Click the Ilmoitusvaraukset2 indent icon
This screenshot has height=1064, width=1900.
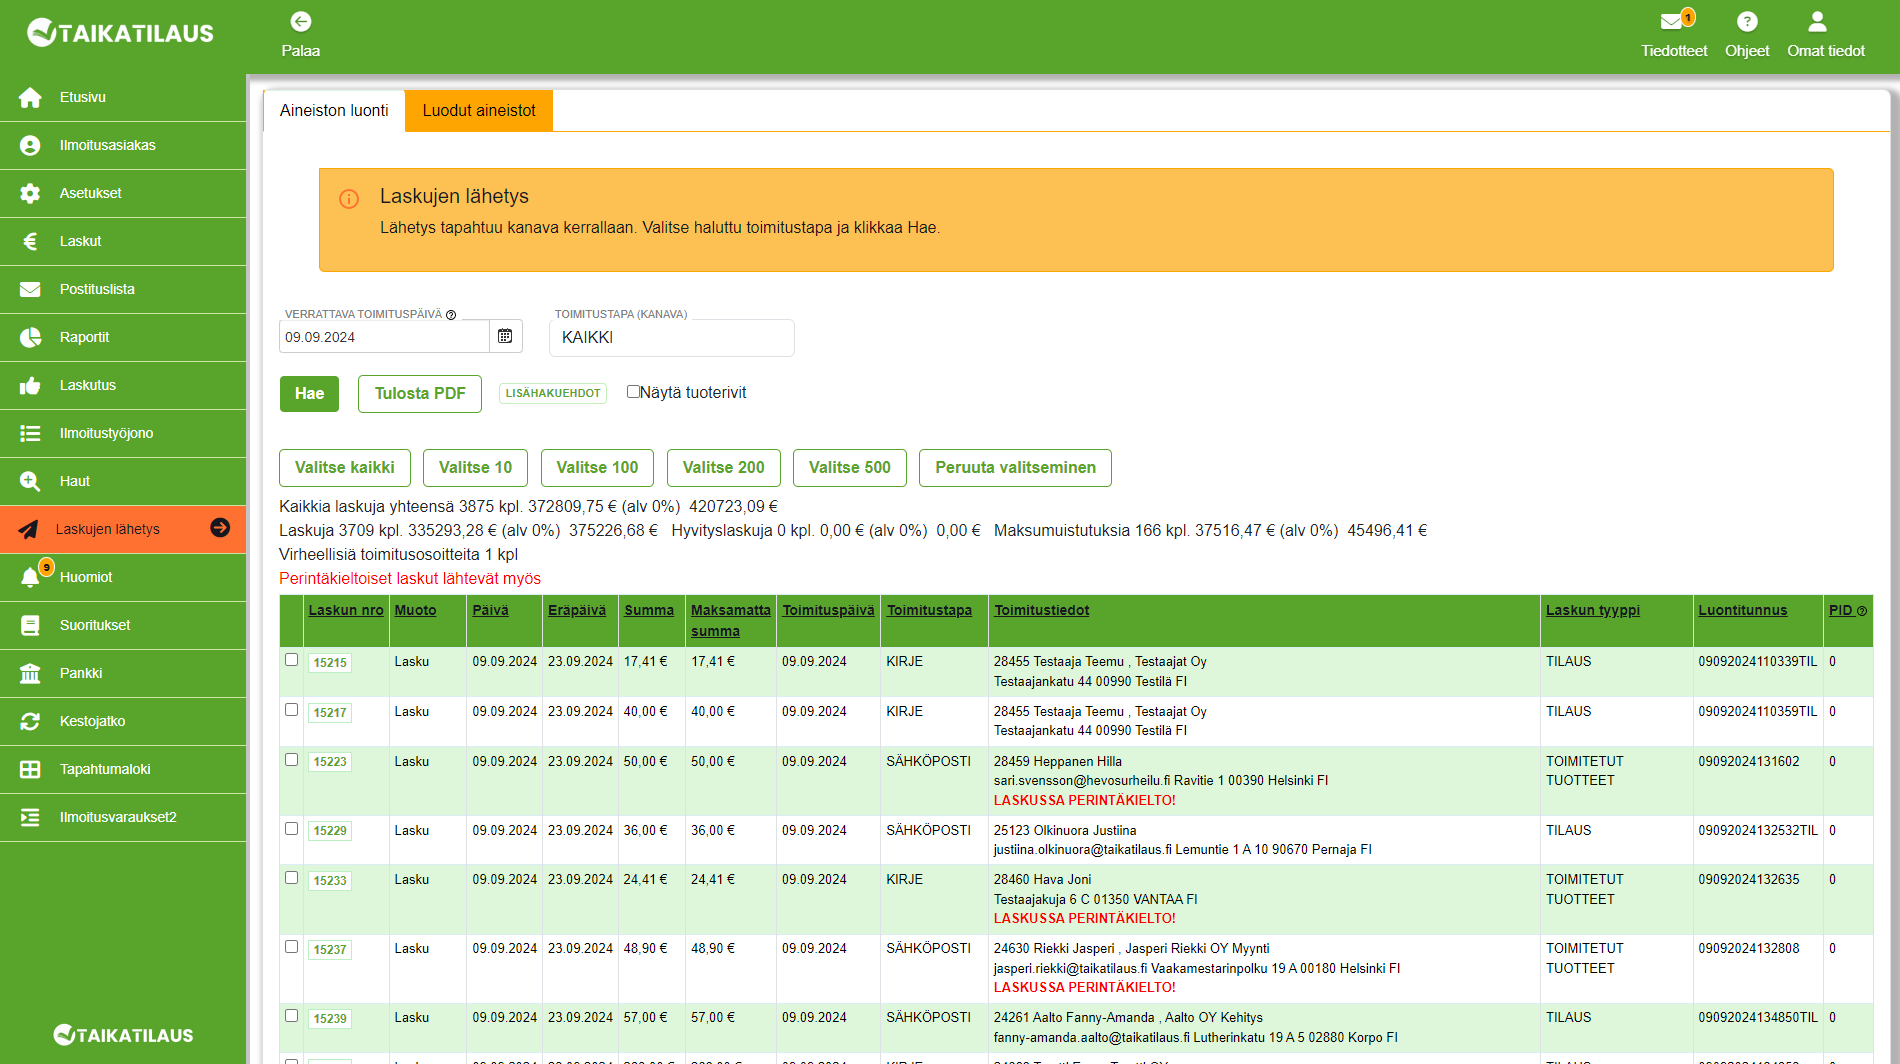(30, 817)
